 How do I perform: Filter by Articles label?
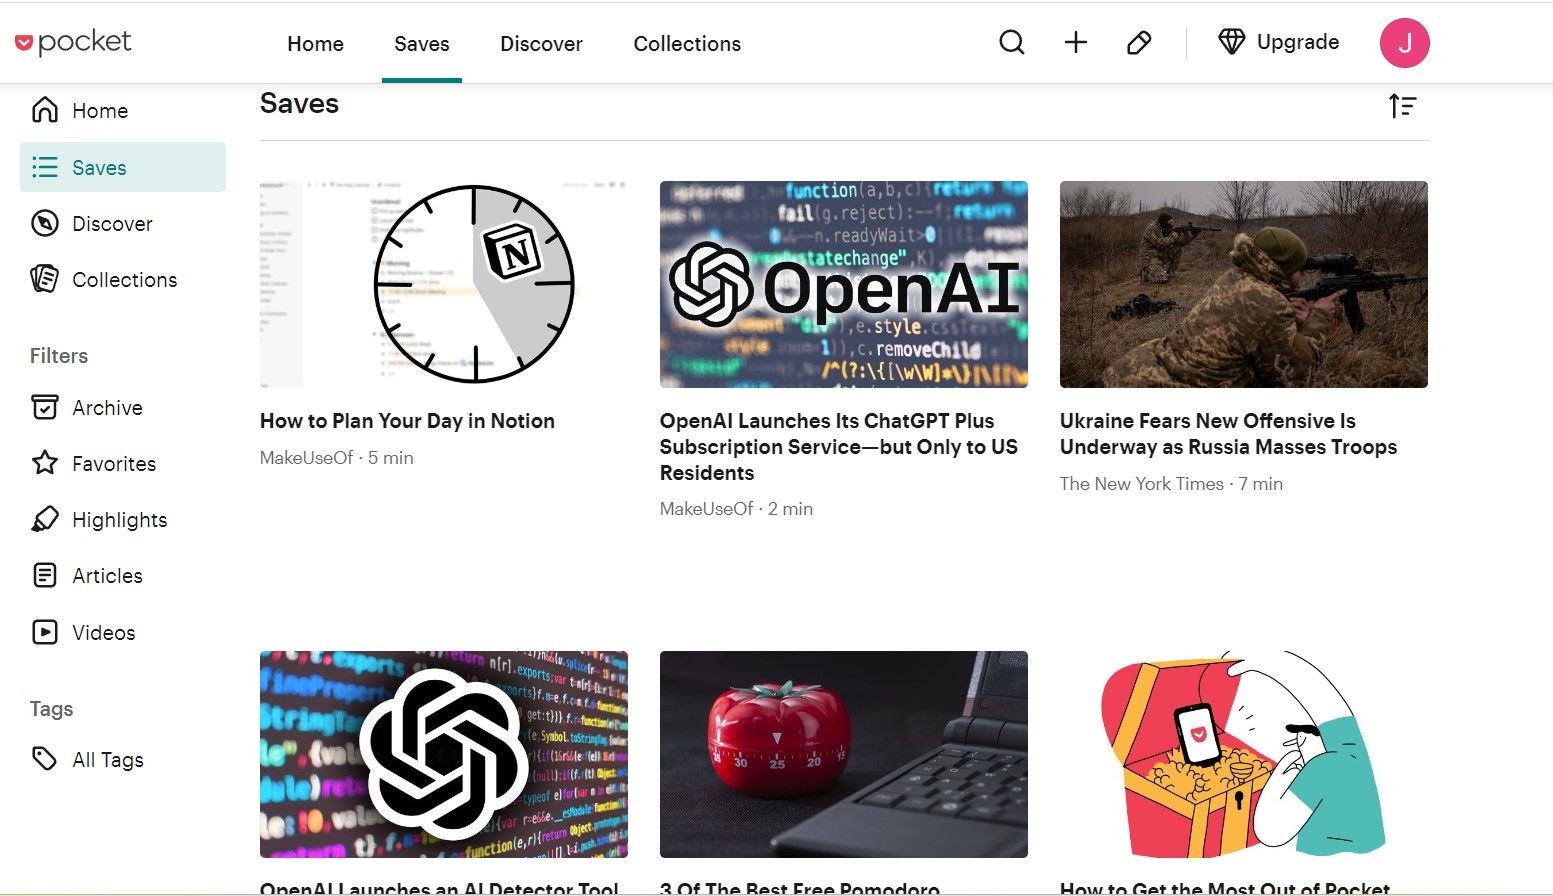107,575
